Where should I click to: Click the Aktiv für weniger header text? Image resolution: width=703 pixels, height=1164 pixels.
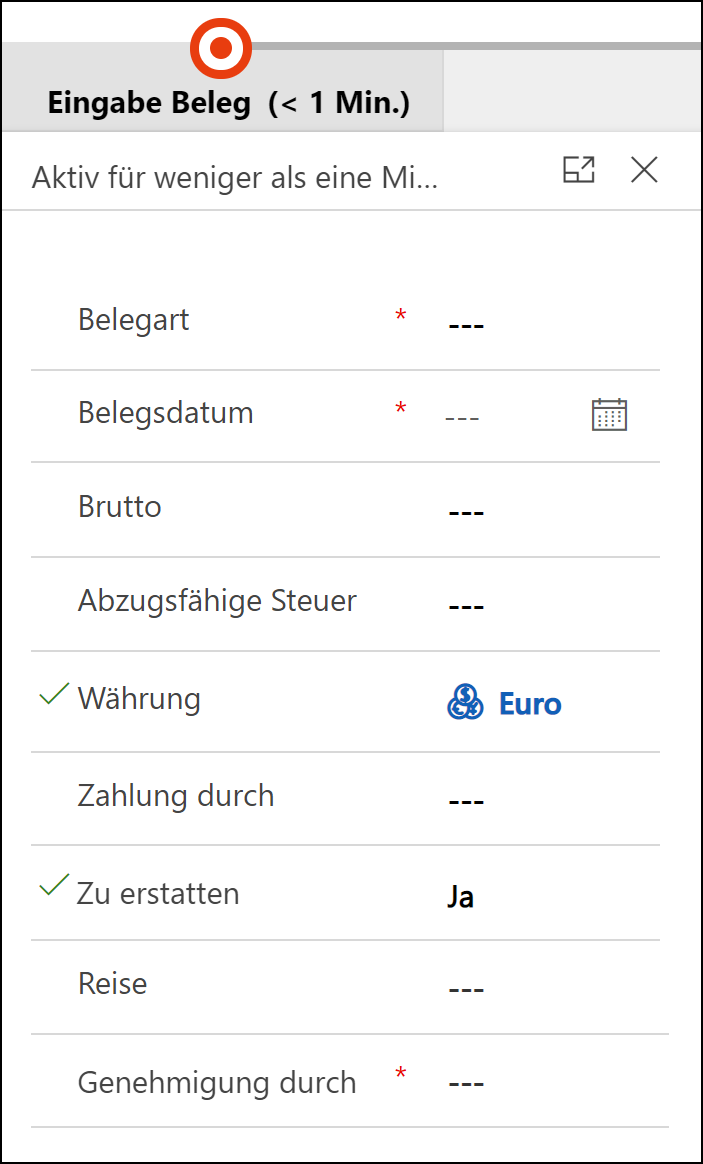point(235,178)
